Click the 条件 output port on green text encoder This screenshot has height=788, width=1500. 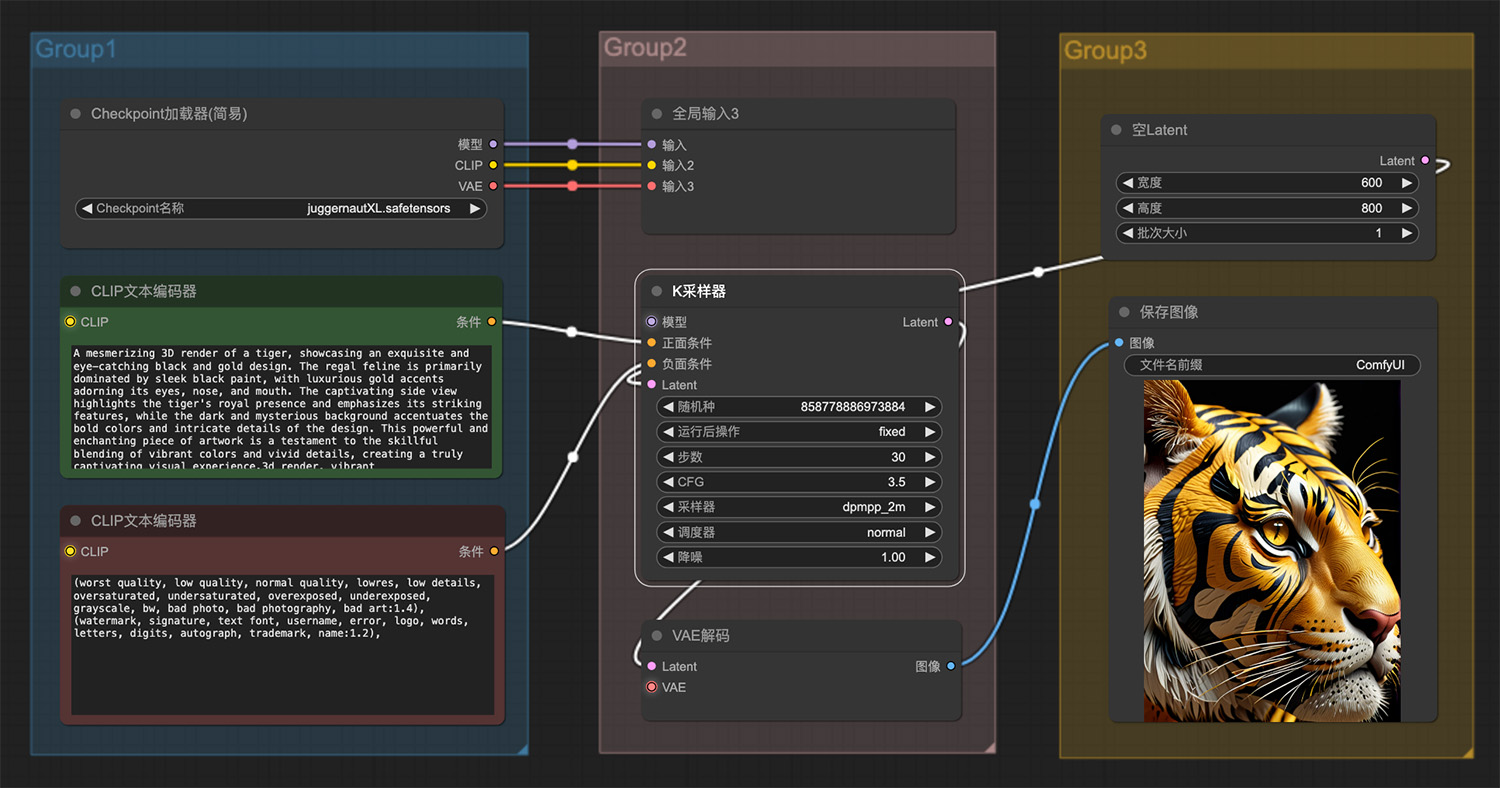click(492, 322)
